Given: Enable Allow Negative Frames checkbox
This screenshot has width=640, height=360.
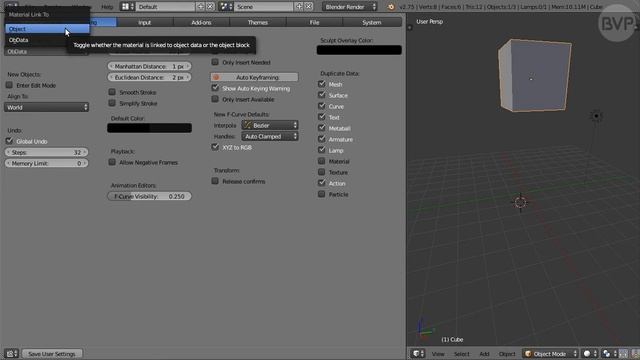Looking at the screenshot, I should coord(112,162).
